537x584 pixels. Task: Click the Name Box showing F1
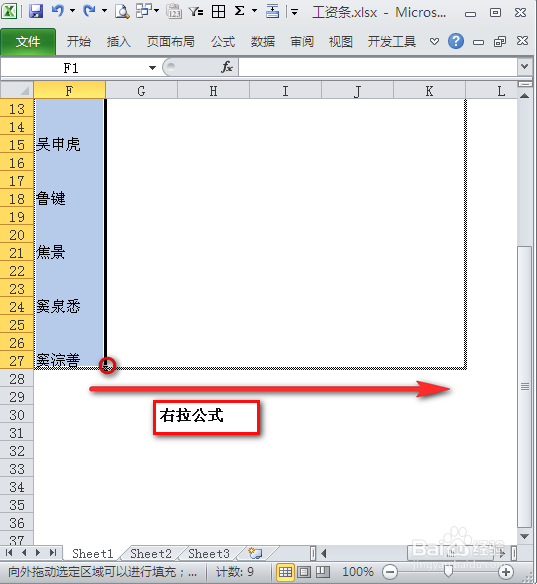pos(71,68)
